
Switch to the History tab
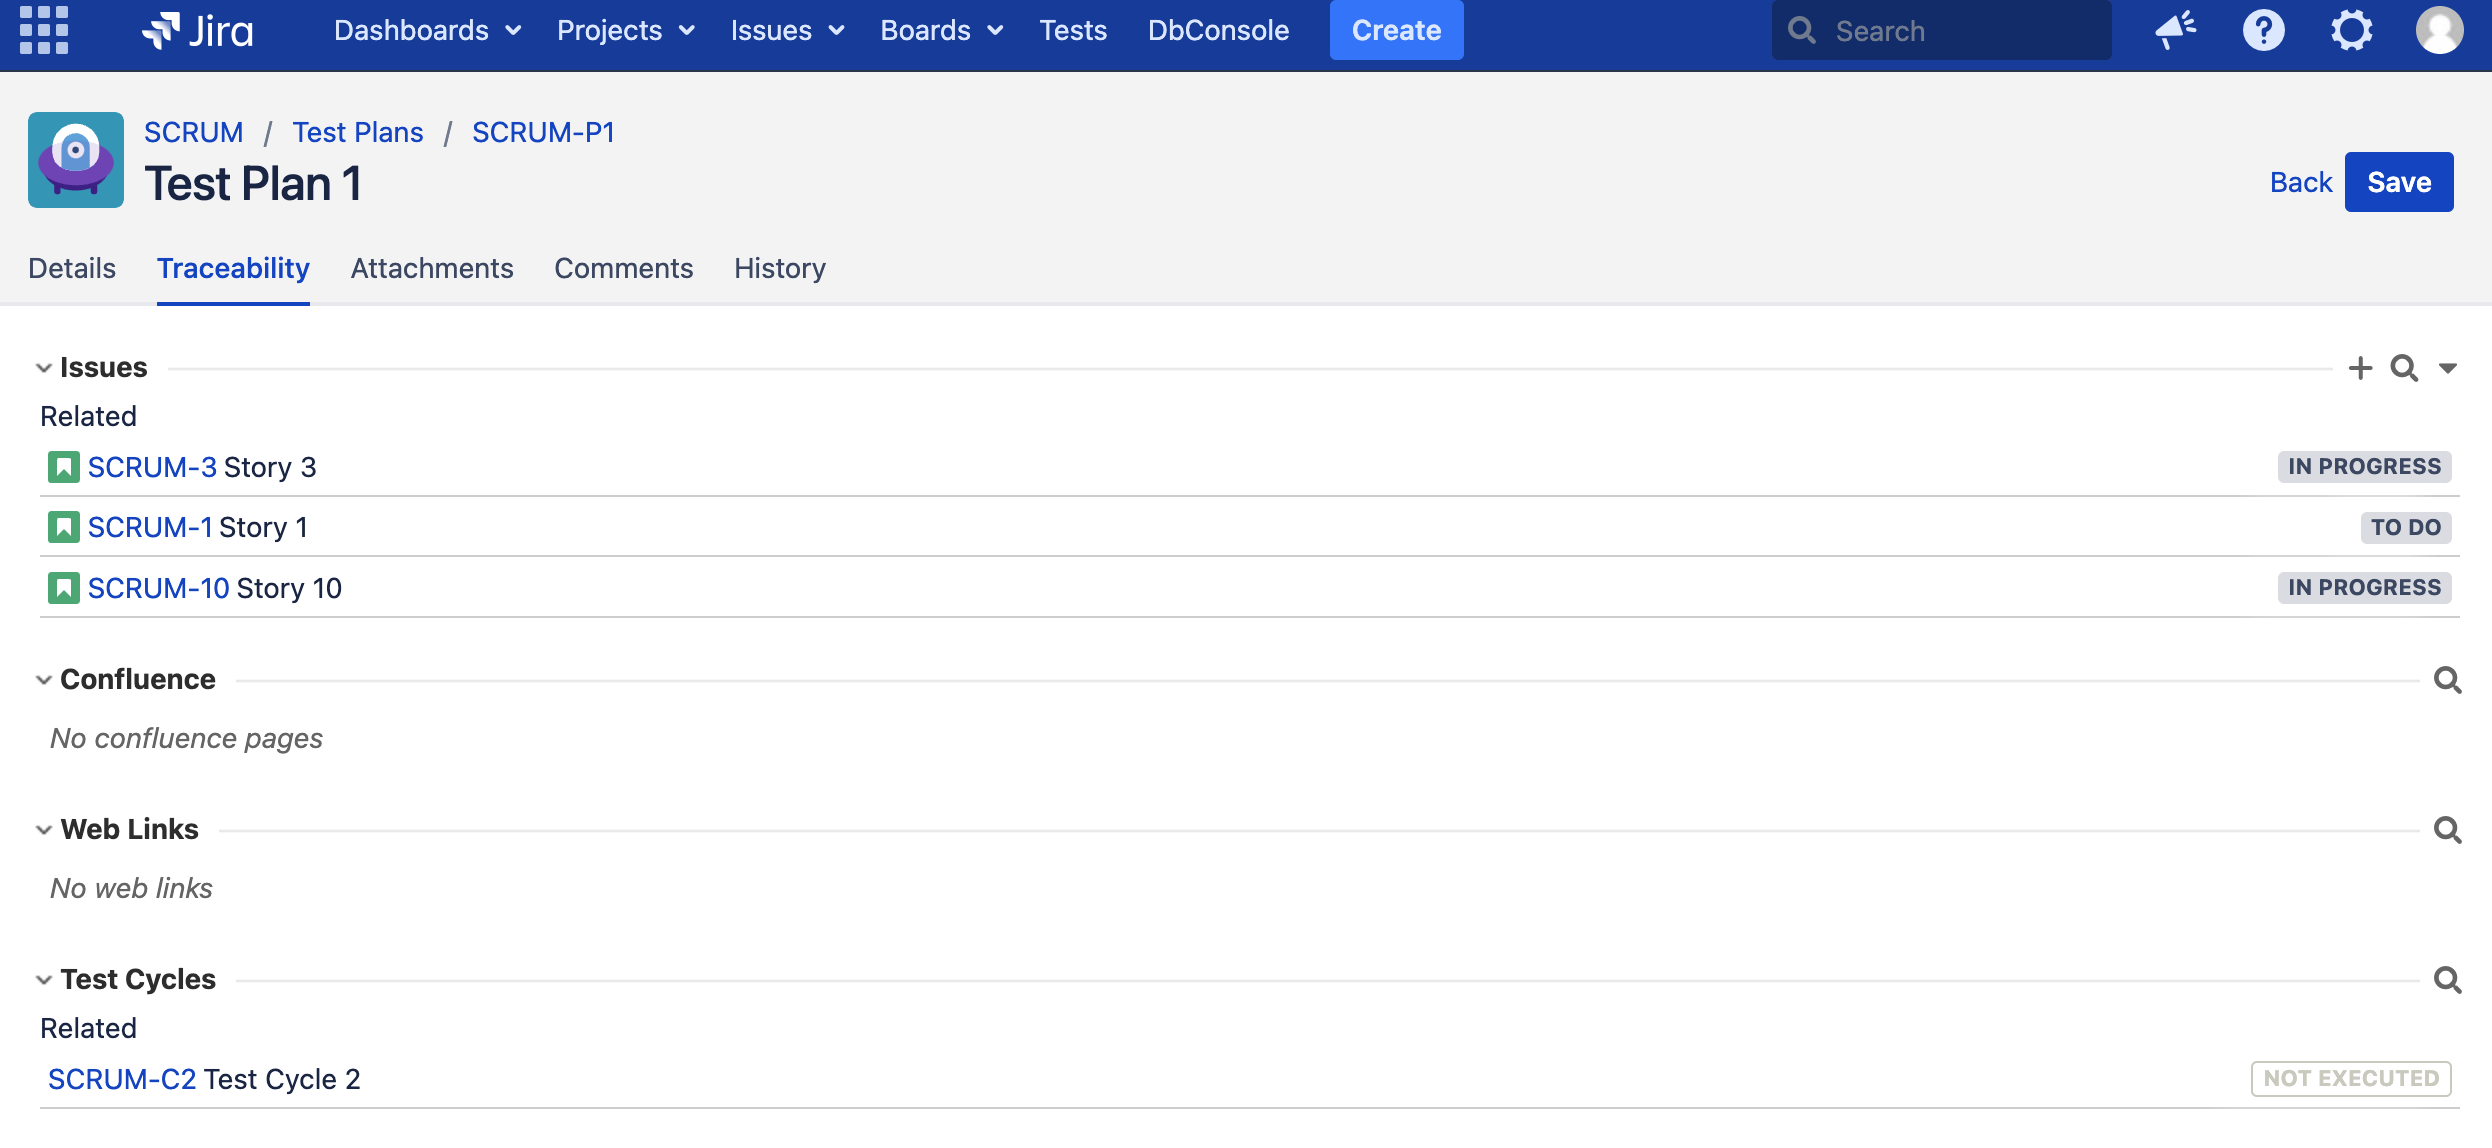tap(779, 268)
